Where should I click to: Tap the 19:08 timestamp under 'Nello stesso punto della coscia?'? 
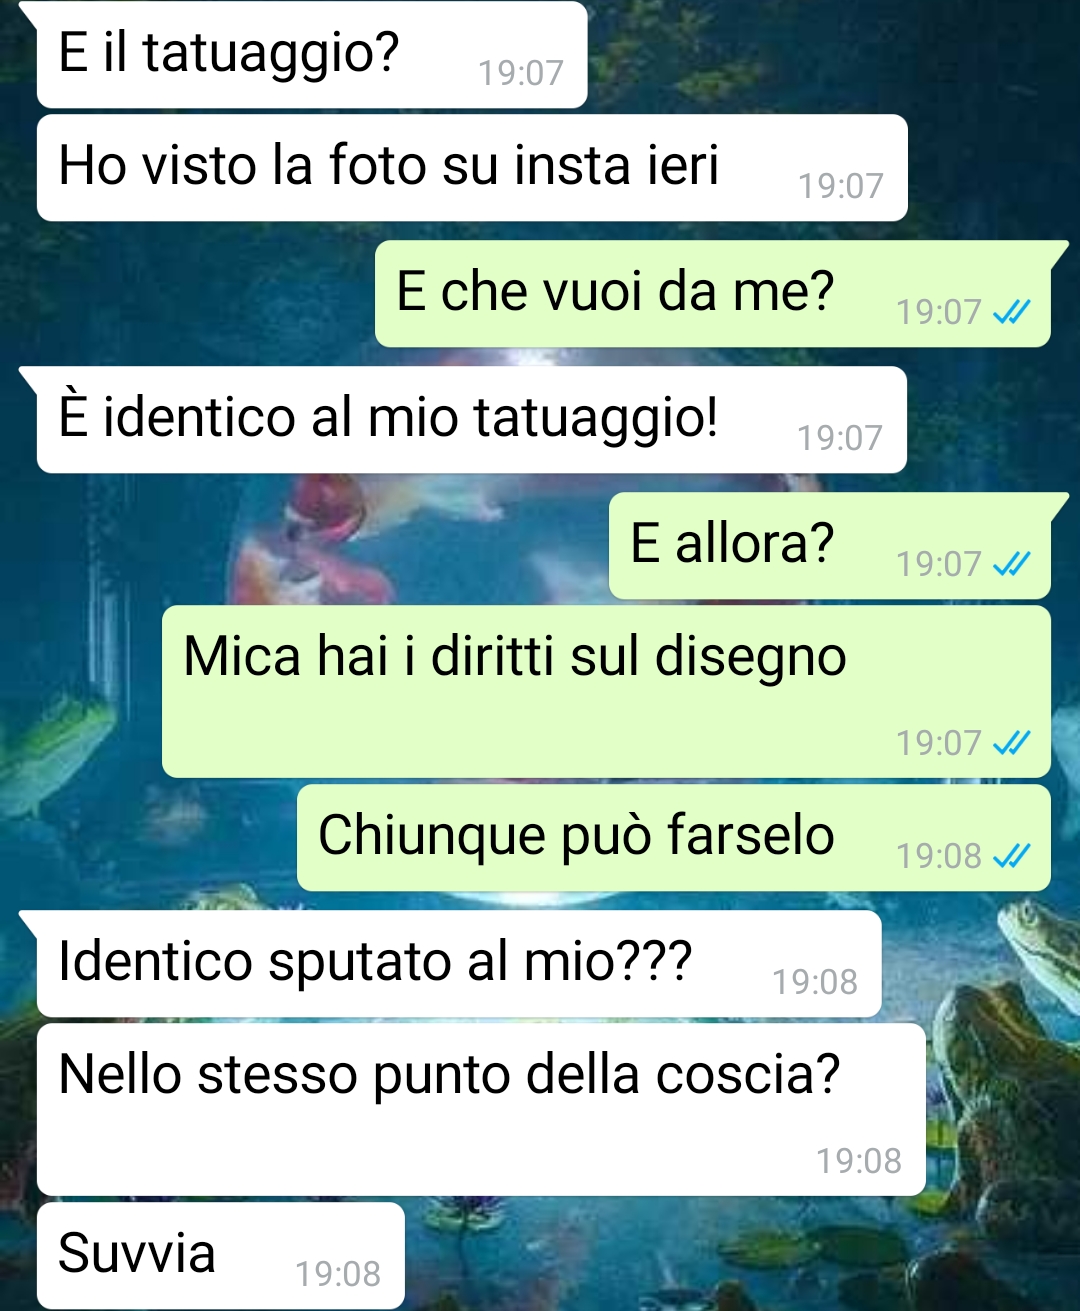[x=859, y=1161]
